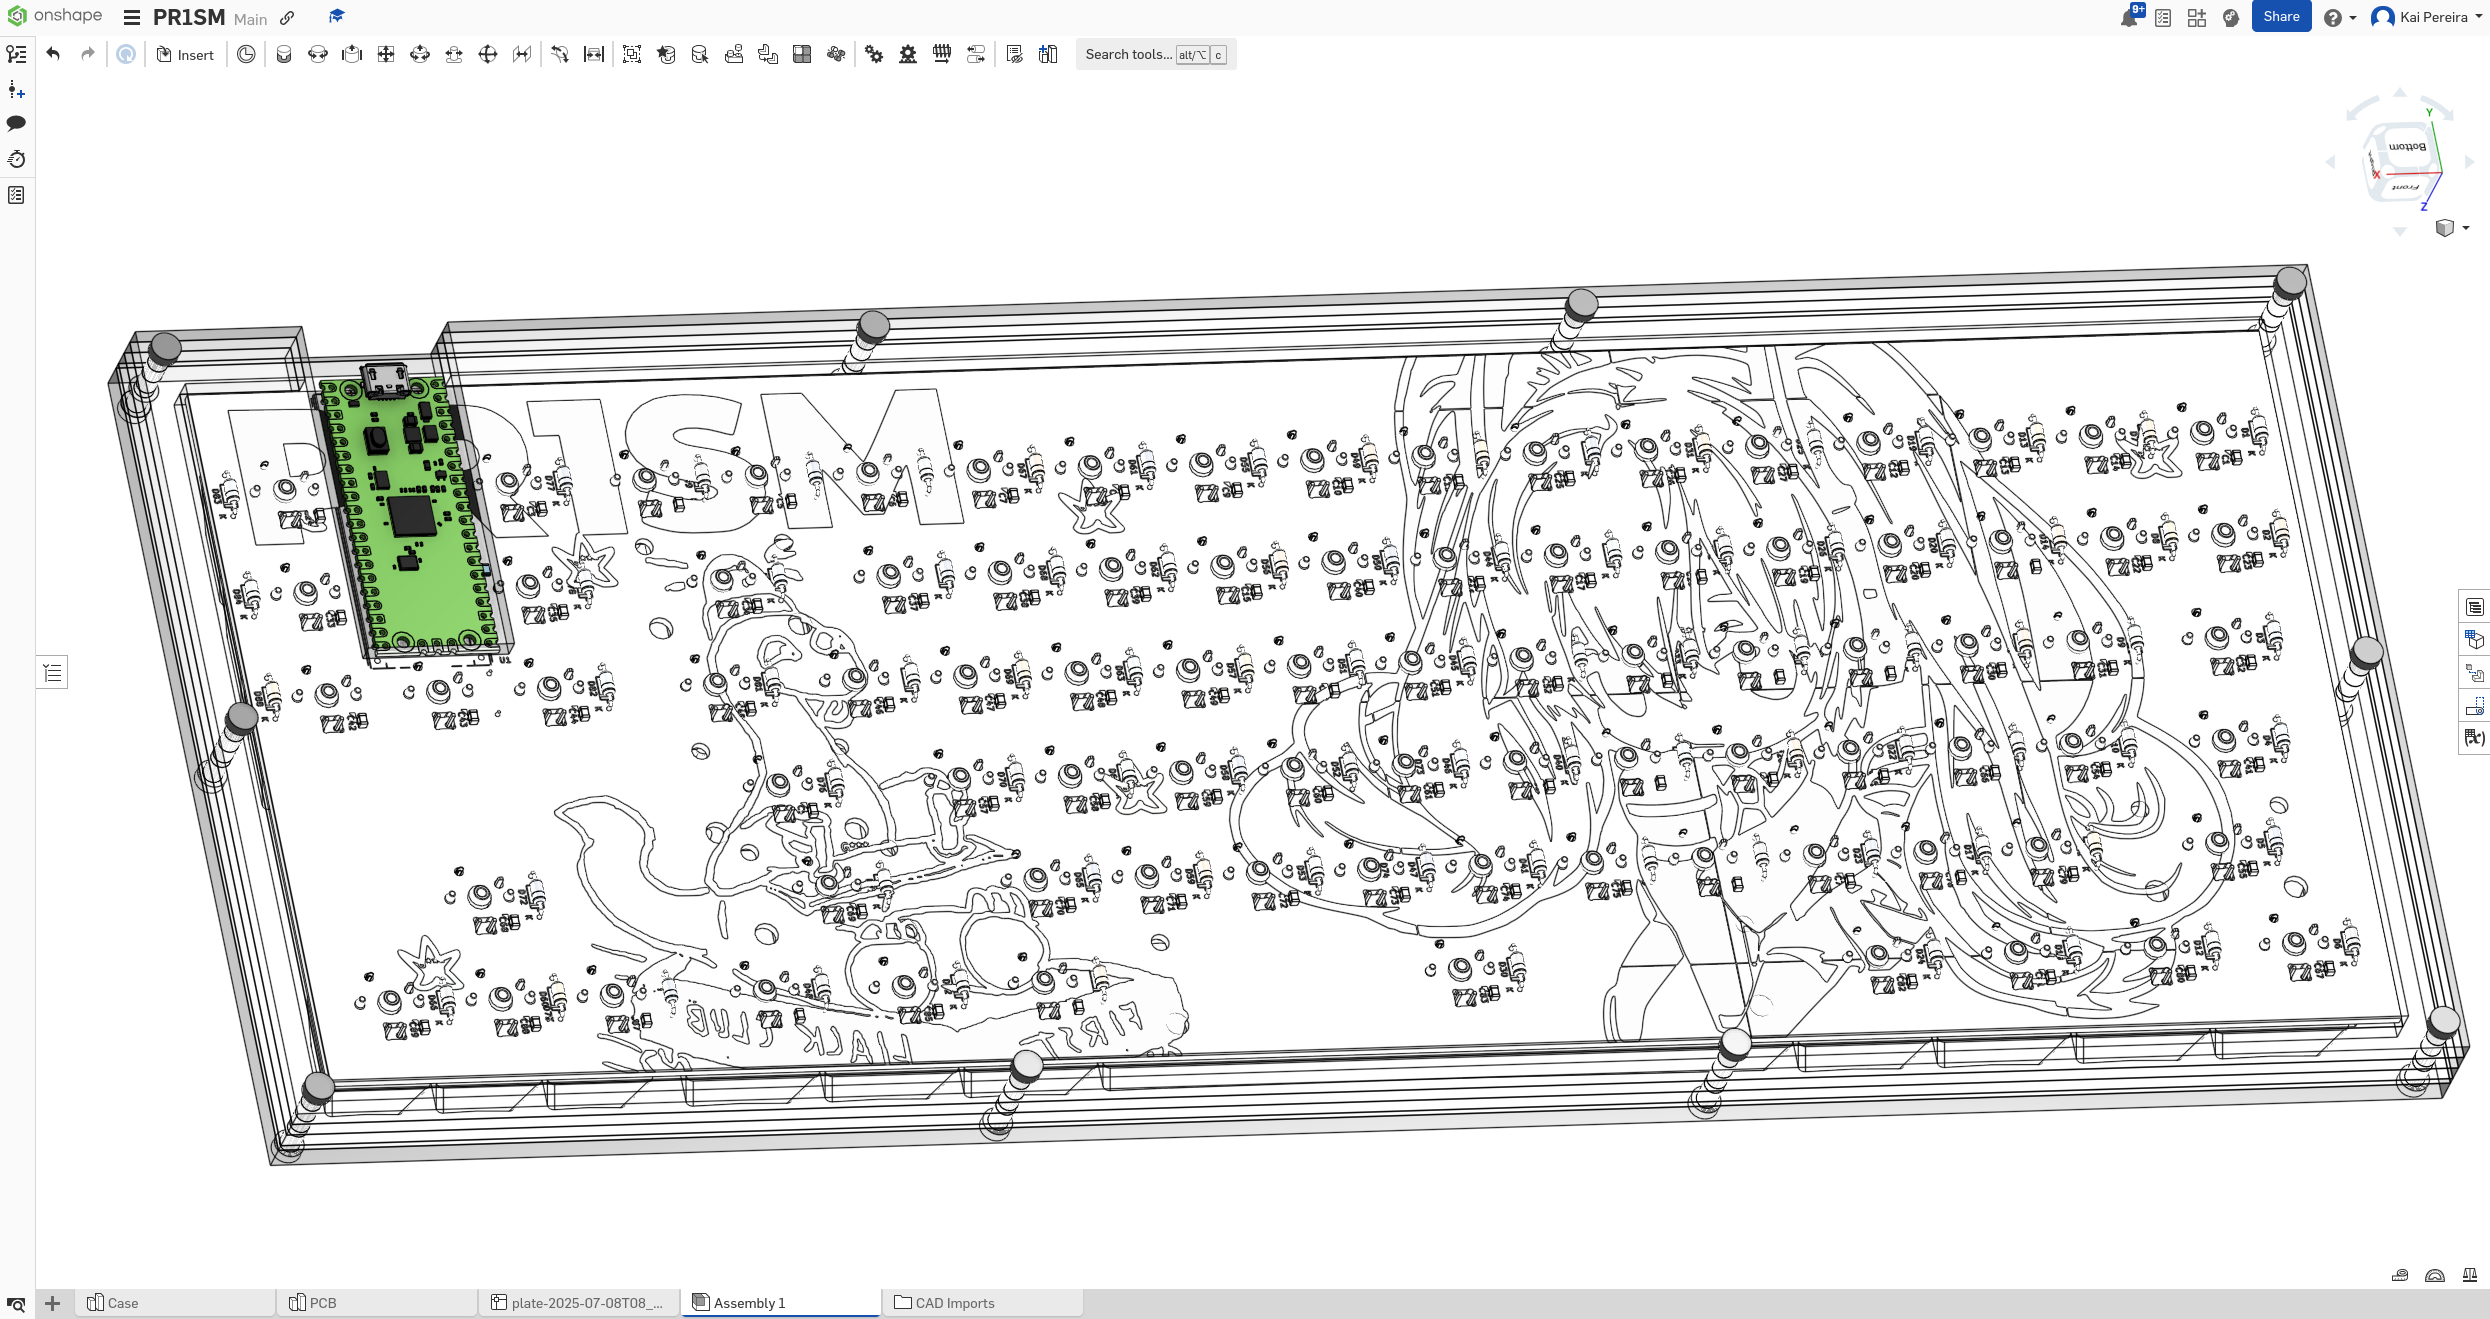Open the main hamburger document menu
Screen dimensions: 2490x1319
point(132,18)
